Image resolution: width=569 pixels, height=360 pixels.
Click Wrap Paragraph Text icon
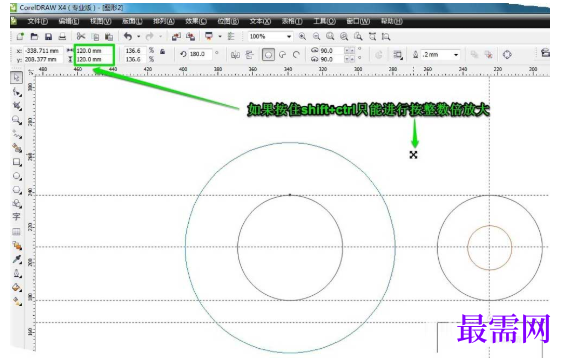398,55
